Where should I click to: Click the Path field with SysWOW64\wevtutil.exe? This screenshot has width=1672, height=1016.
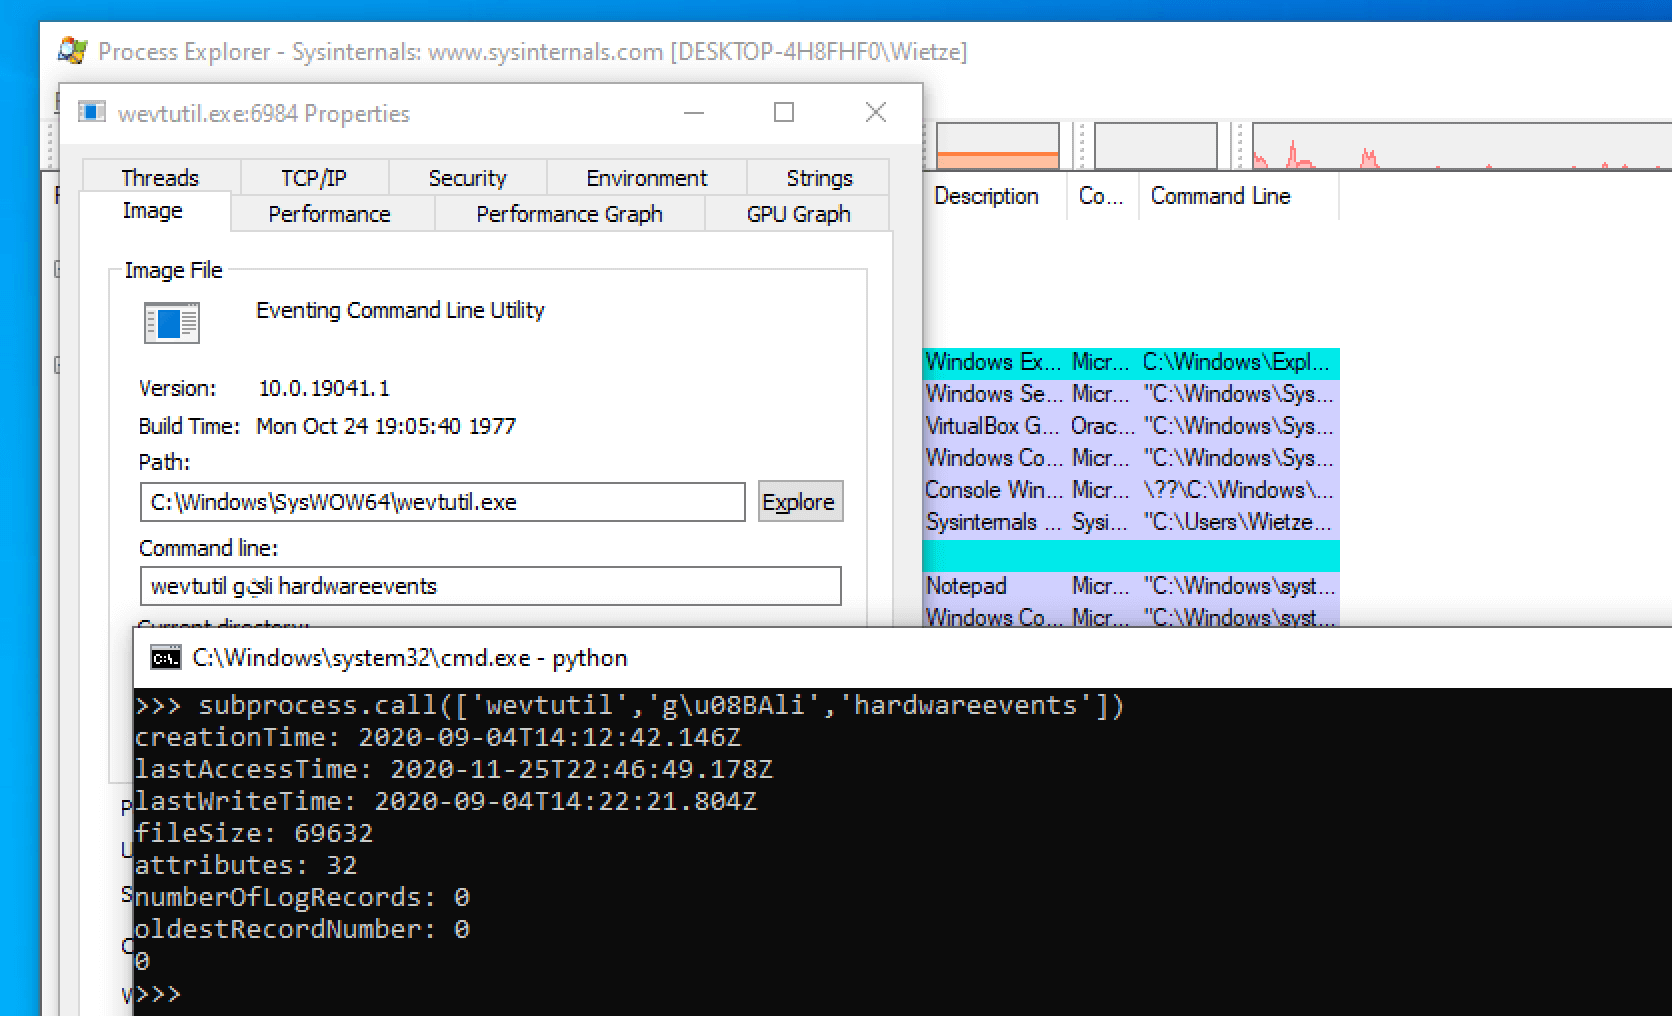tap(442, 502)
